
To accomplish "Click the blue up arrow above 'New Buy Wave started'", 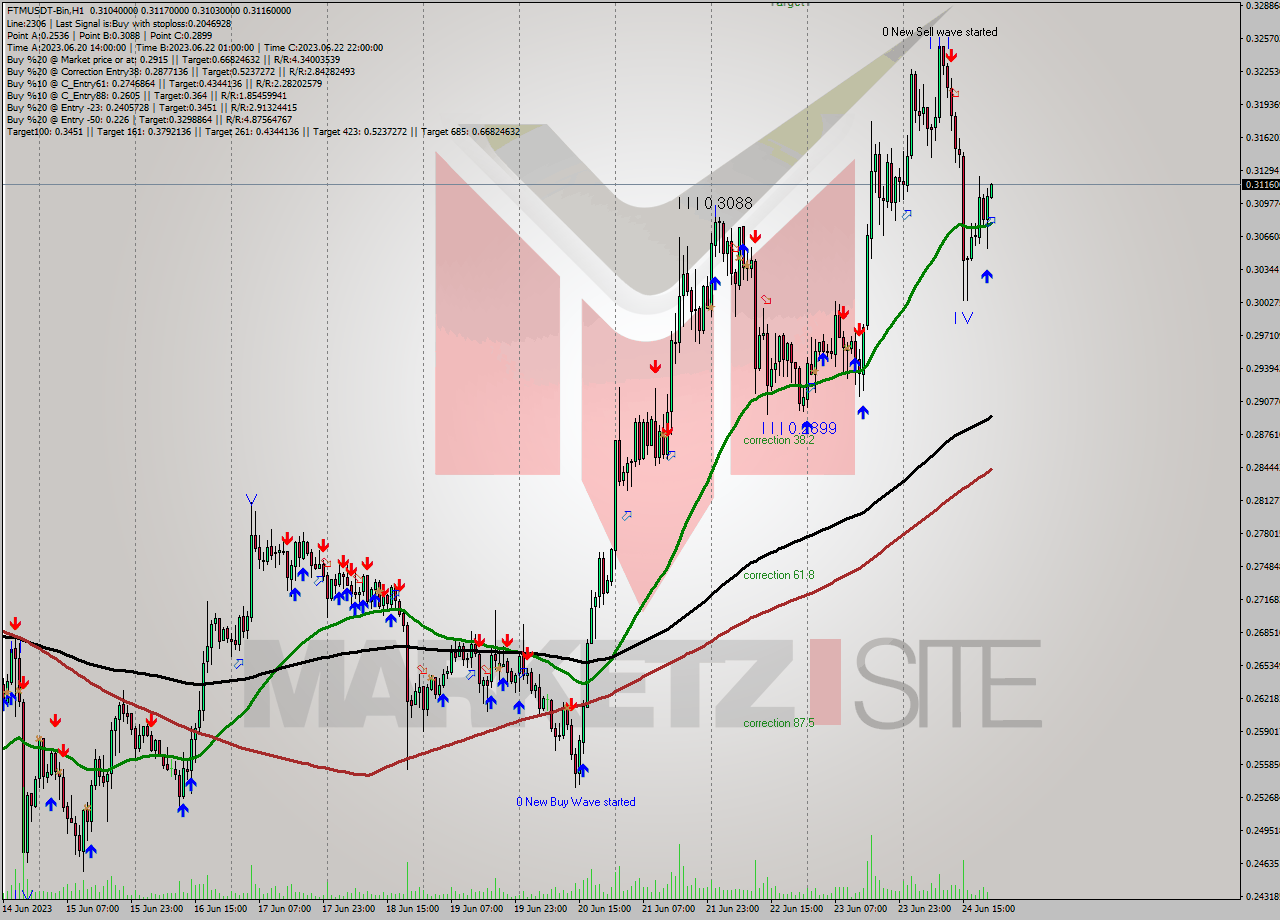I will (582, 770).
